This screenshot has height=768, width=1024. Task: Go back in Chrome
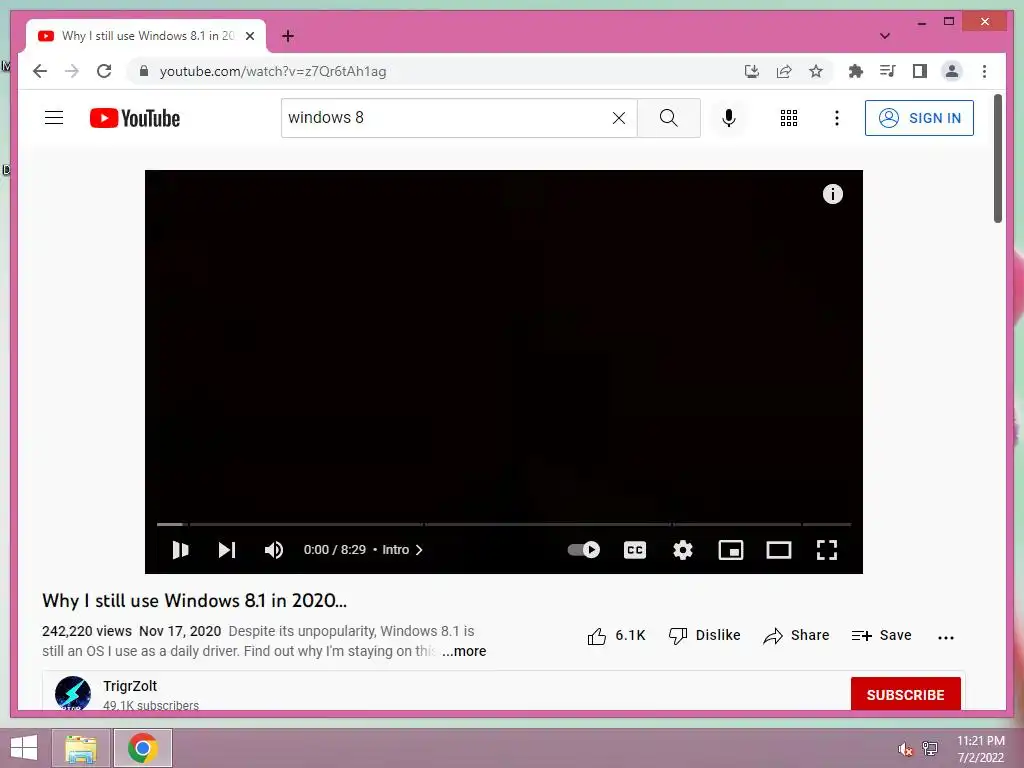pos(40,71)
